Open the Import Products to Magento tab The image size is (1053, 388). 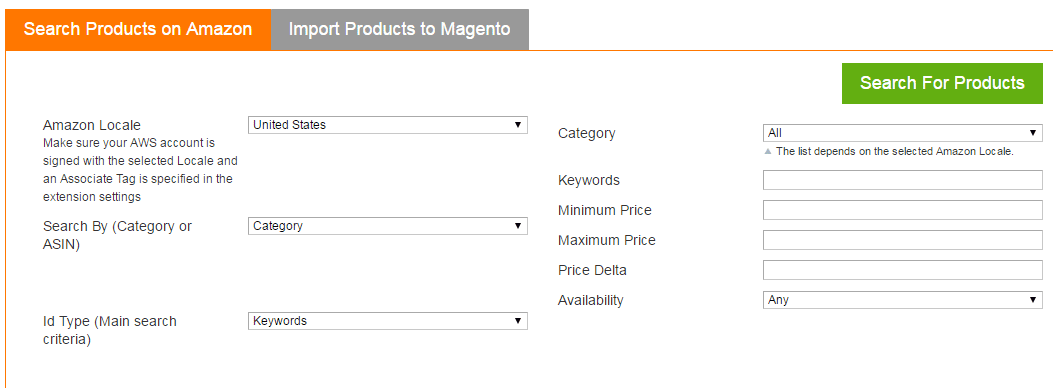point(400,30)
